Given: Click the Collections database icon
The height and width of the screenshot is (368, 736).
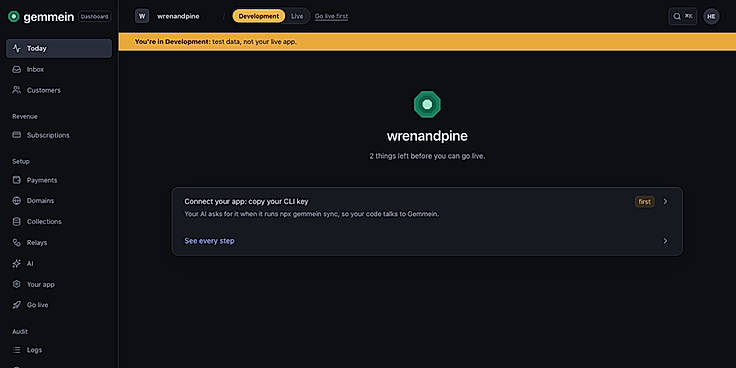Looking at the screenshot, I should 17,222.
